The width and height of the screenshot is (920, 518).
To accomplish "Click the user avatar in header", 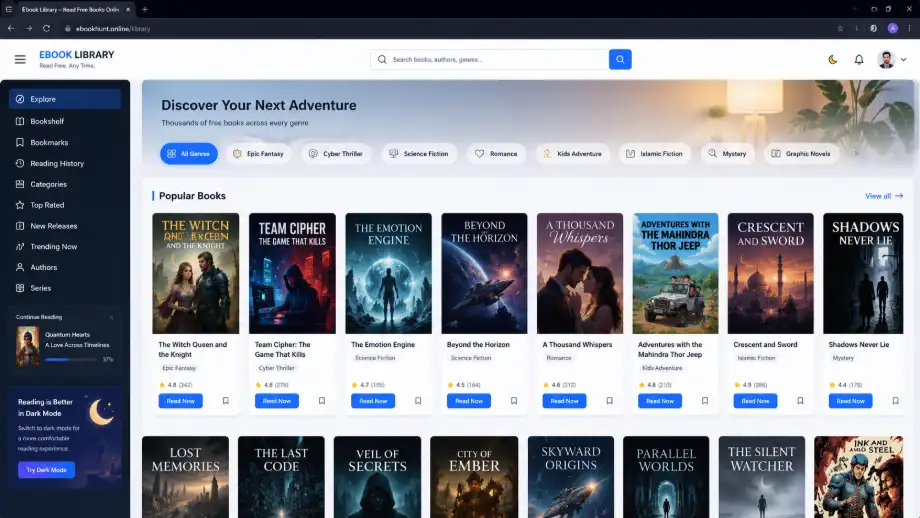I will (x=886, y=59).
